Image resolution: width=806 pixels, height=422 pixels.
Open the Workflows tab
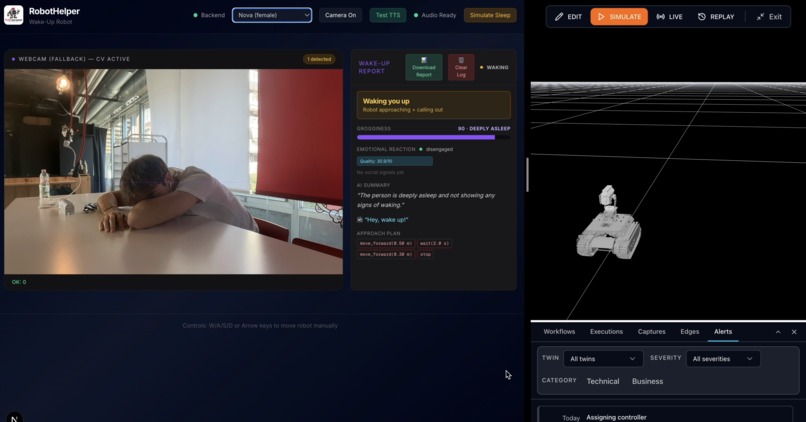[x=559, y=332]
